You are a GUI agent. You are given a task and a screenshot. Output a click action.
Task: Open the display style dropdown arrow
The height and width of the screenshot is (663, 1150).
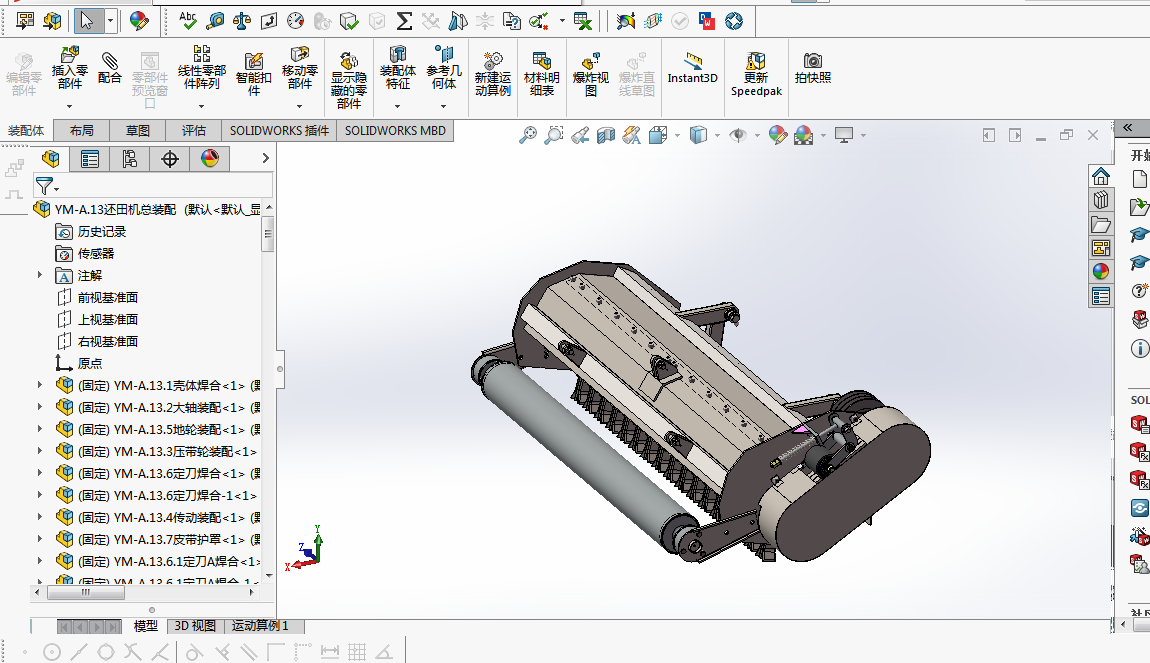point(718,135)
